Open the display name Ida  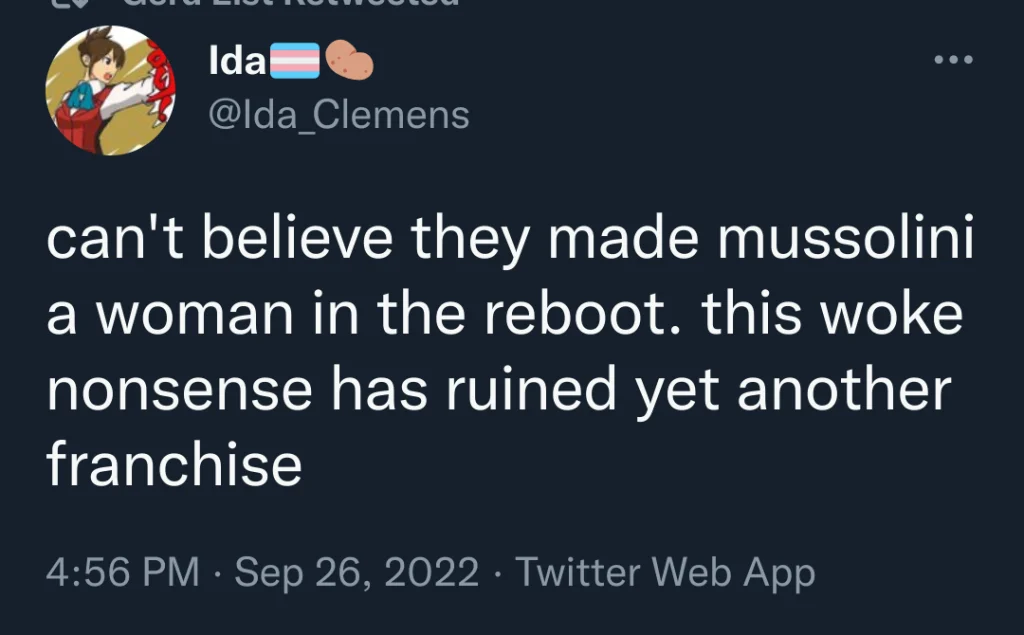(237, 60)
